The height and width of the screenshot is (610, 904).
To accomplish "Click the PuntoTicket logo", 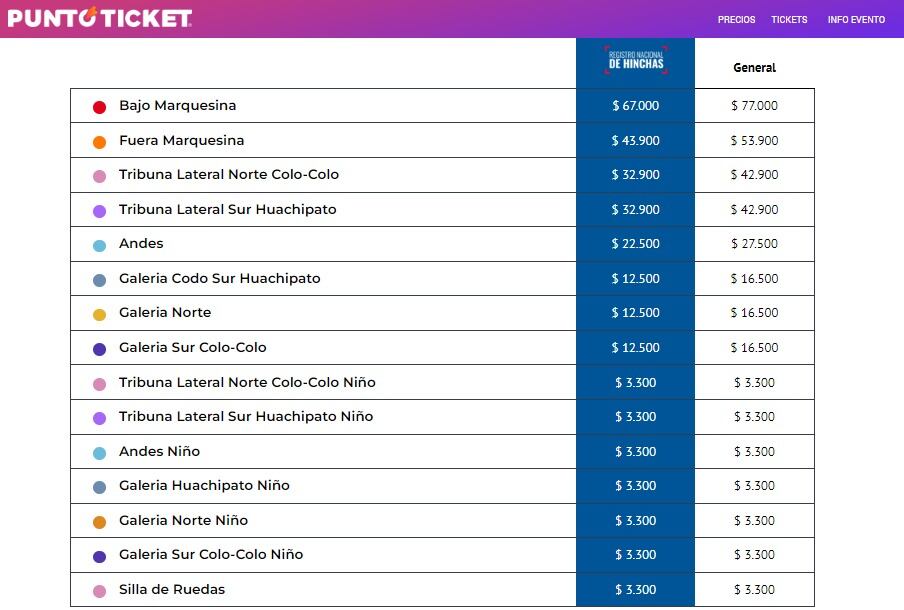I will (99, 17).
